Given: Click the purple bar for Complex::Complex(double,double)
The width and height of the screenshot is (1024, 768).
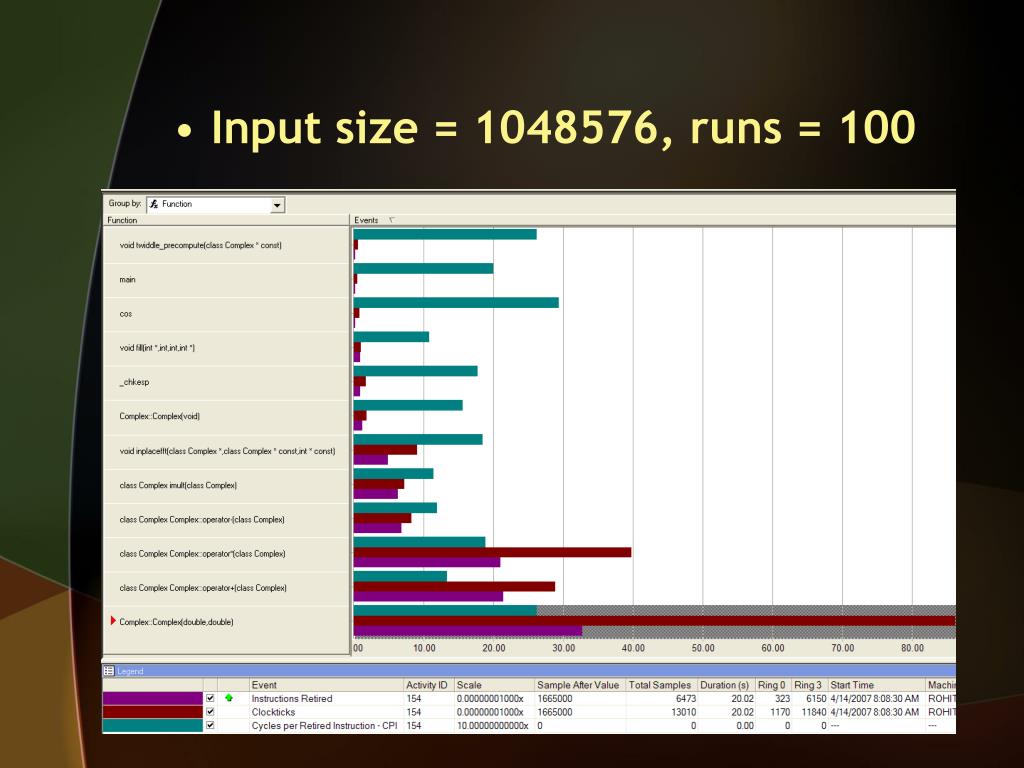Looking at the screenshot, I should click(x=468, y=632).
